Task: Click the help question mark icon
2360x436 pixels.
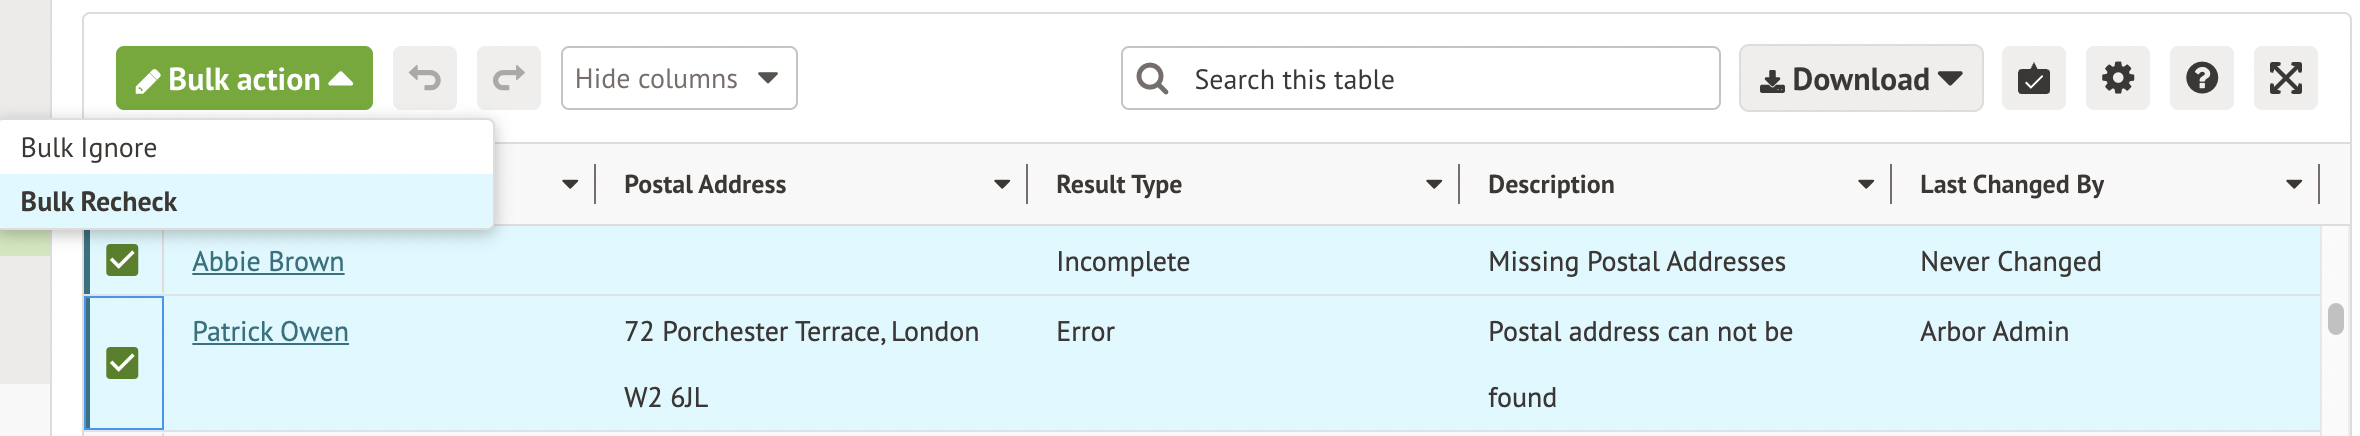Action: point(2201,78)
